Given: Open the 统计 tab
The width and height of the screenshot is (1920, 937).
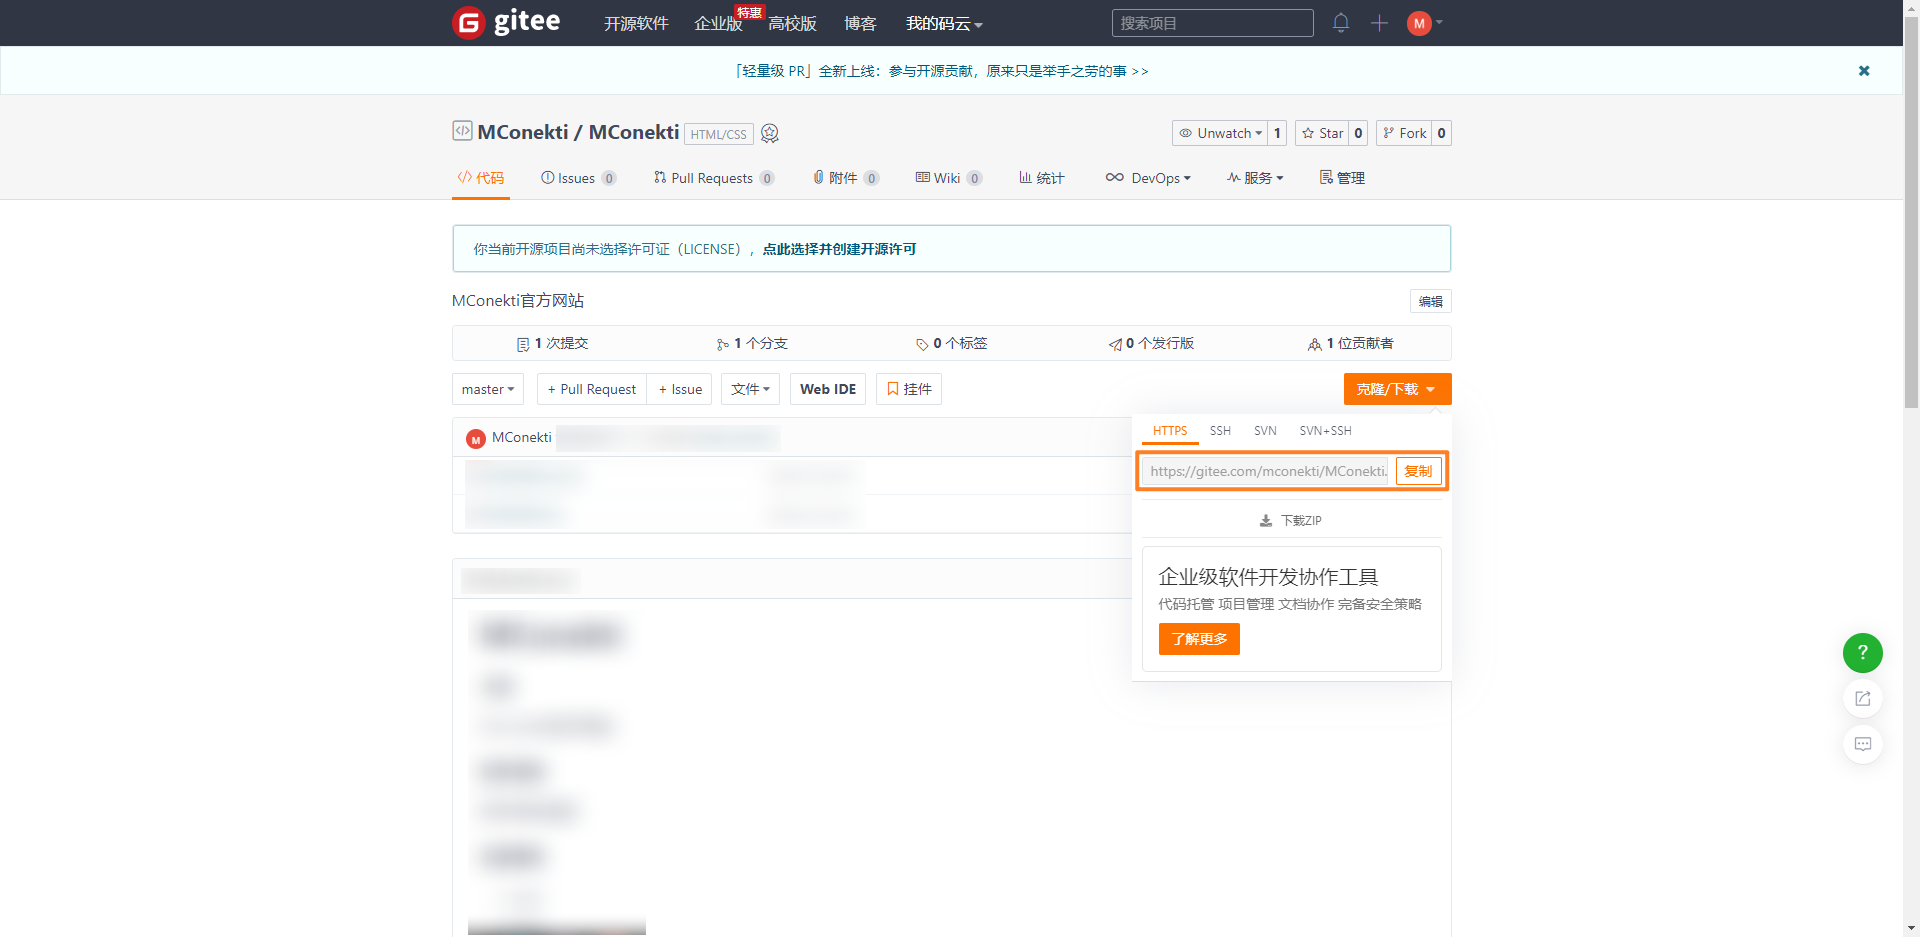Looking at the screenshot, I should click(x=1041, y=178).
